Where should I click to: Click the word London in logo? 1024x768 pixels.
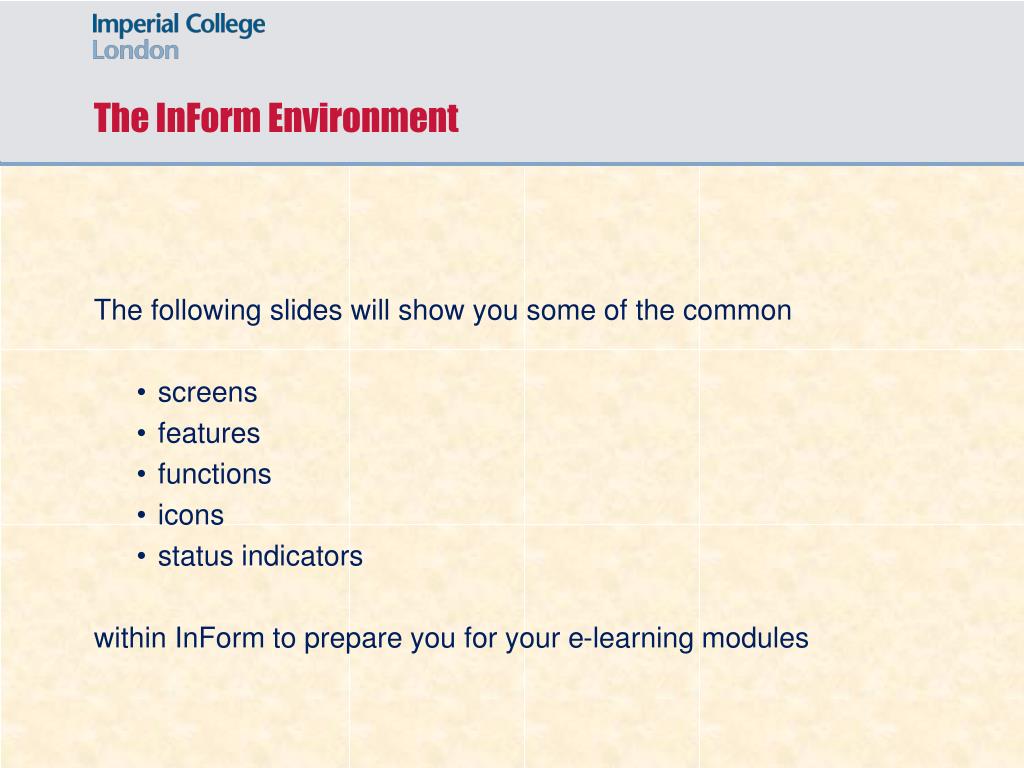click(135, 50)
